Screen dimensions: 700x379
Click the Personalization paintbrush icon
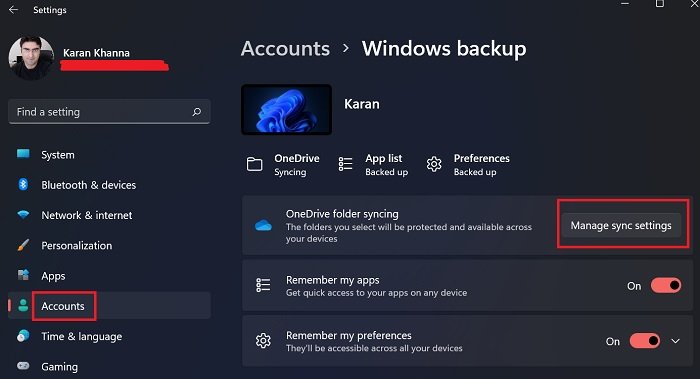coord(23,245)
